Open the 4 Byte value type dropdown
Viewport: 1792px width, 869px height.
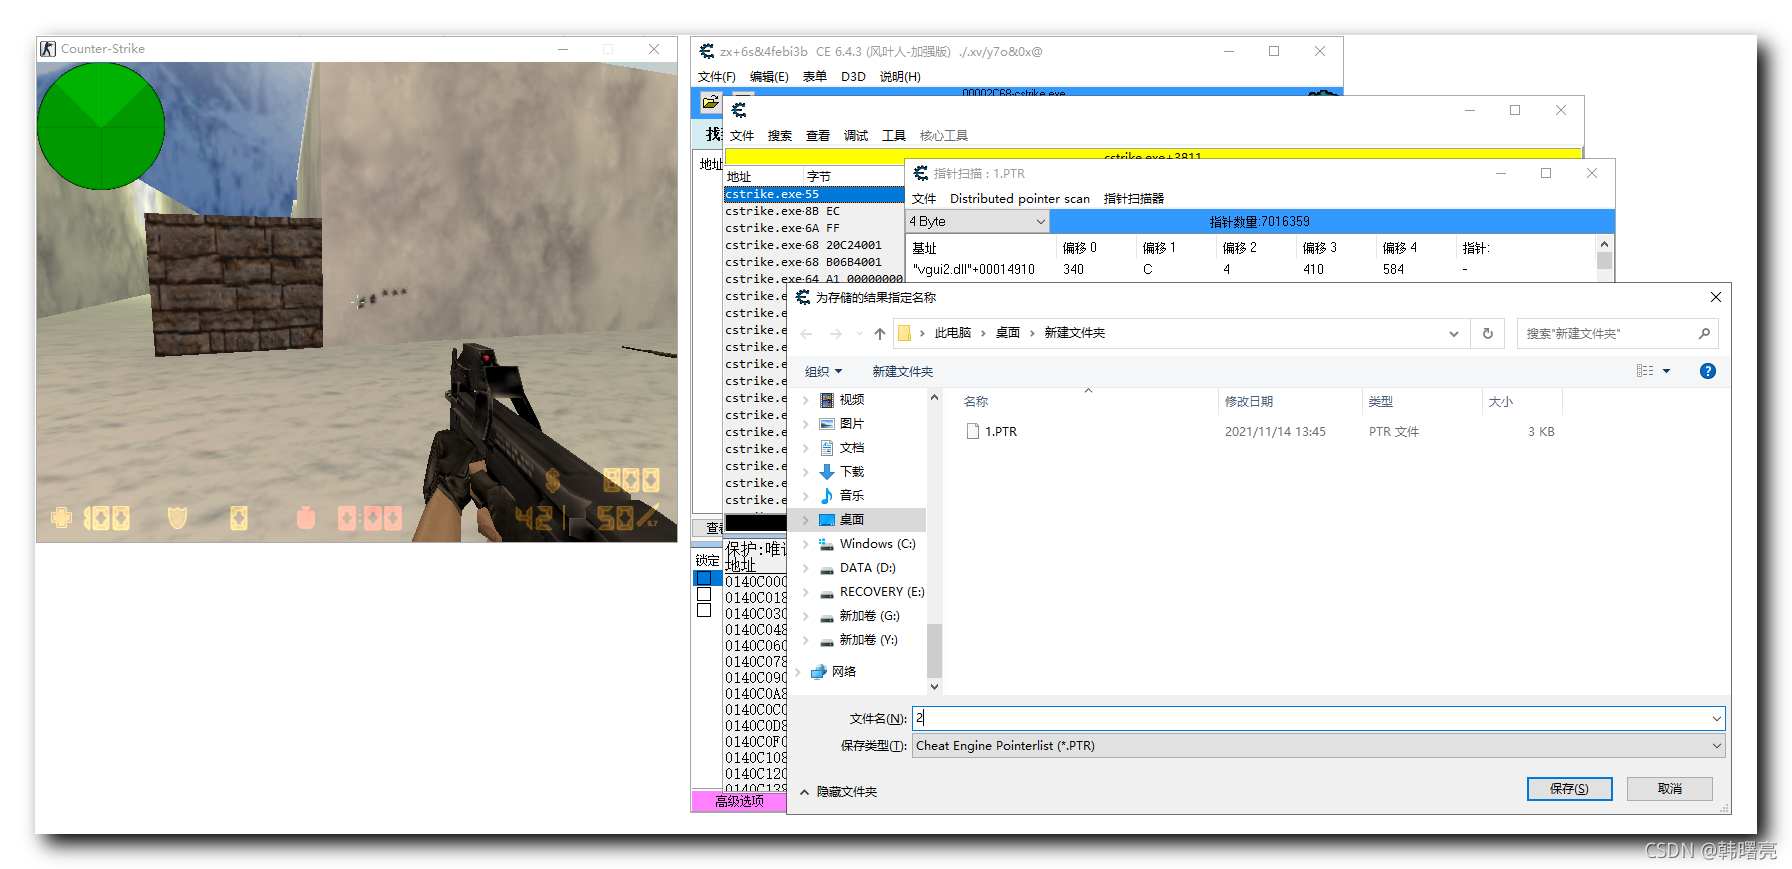(977, 222)
